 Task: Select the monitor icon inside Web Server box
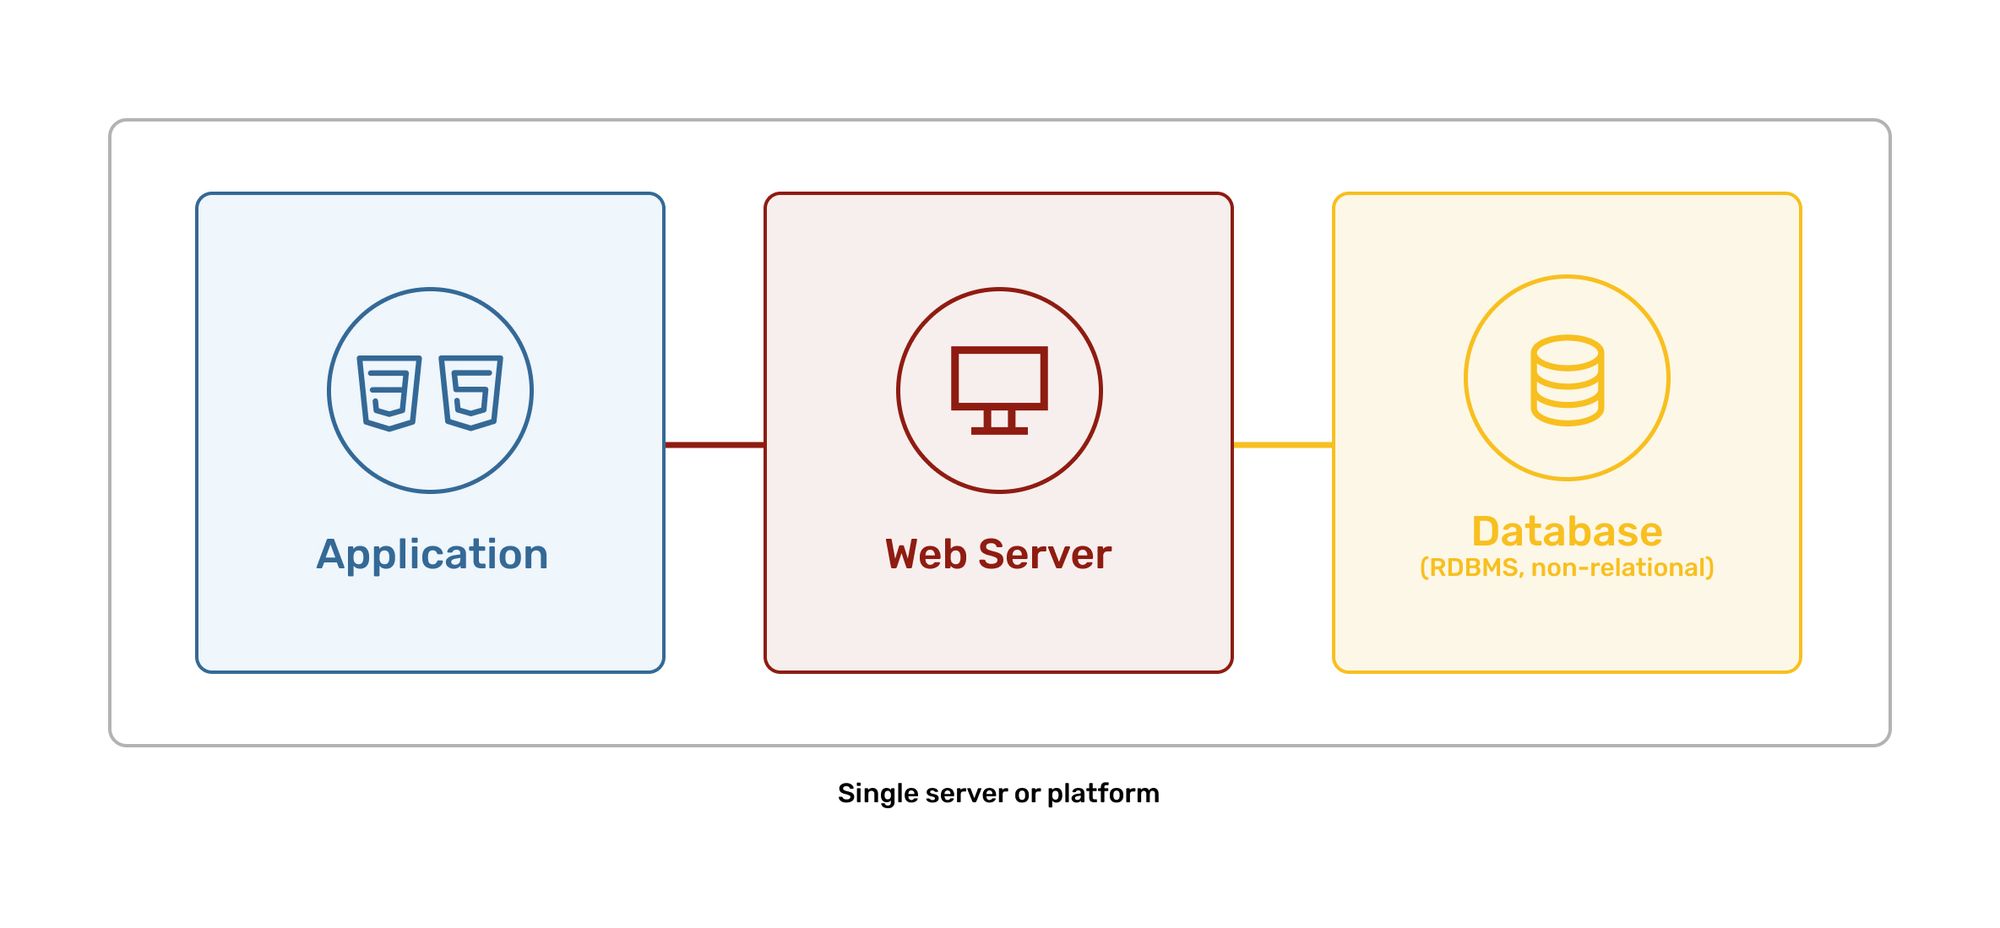point(1000,385)
